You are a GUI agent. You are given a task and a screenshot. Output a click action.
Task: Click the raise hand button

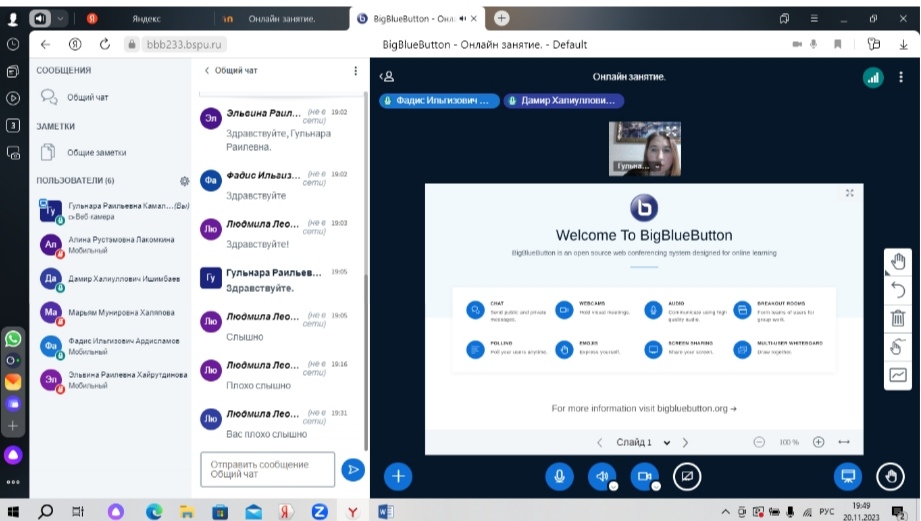coord(888,476)
